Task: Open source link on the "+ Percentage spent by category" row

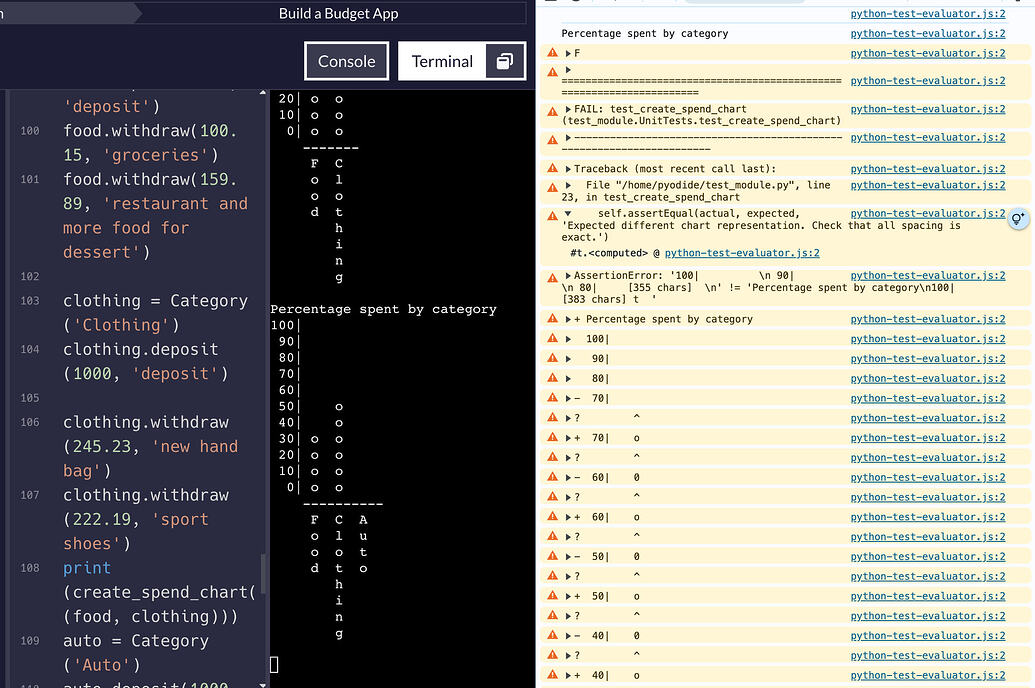Action: click(927, 319)
